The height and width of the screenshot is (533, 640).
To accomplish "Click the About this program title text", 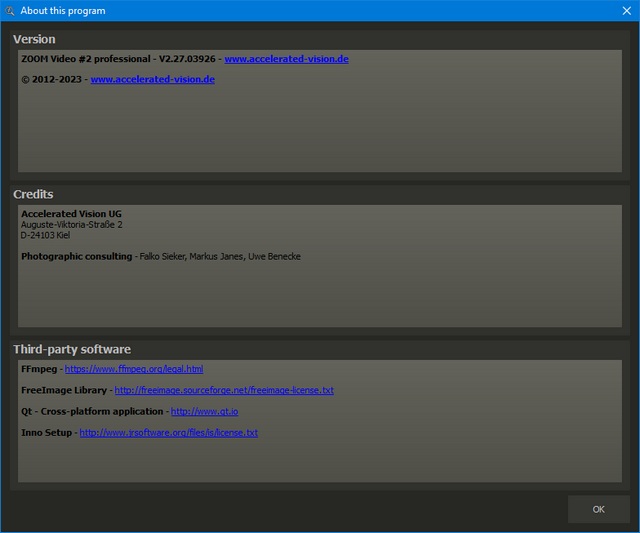I will [63, 11].
